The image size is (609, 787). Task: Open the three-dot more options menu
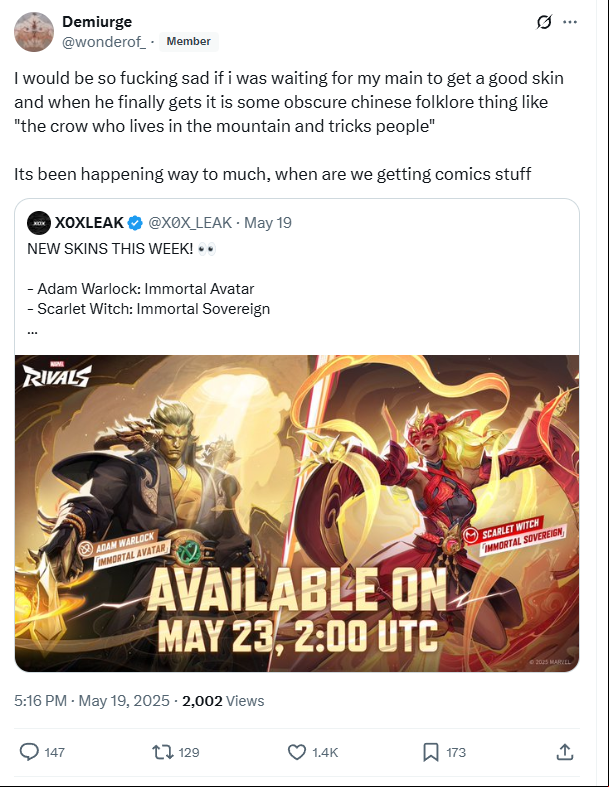point(570,22)
